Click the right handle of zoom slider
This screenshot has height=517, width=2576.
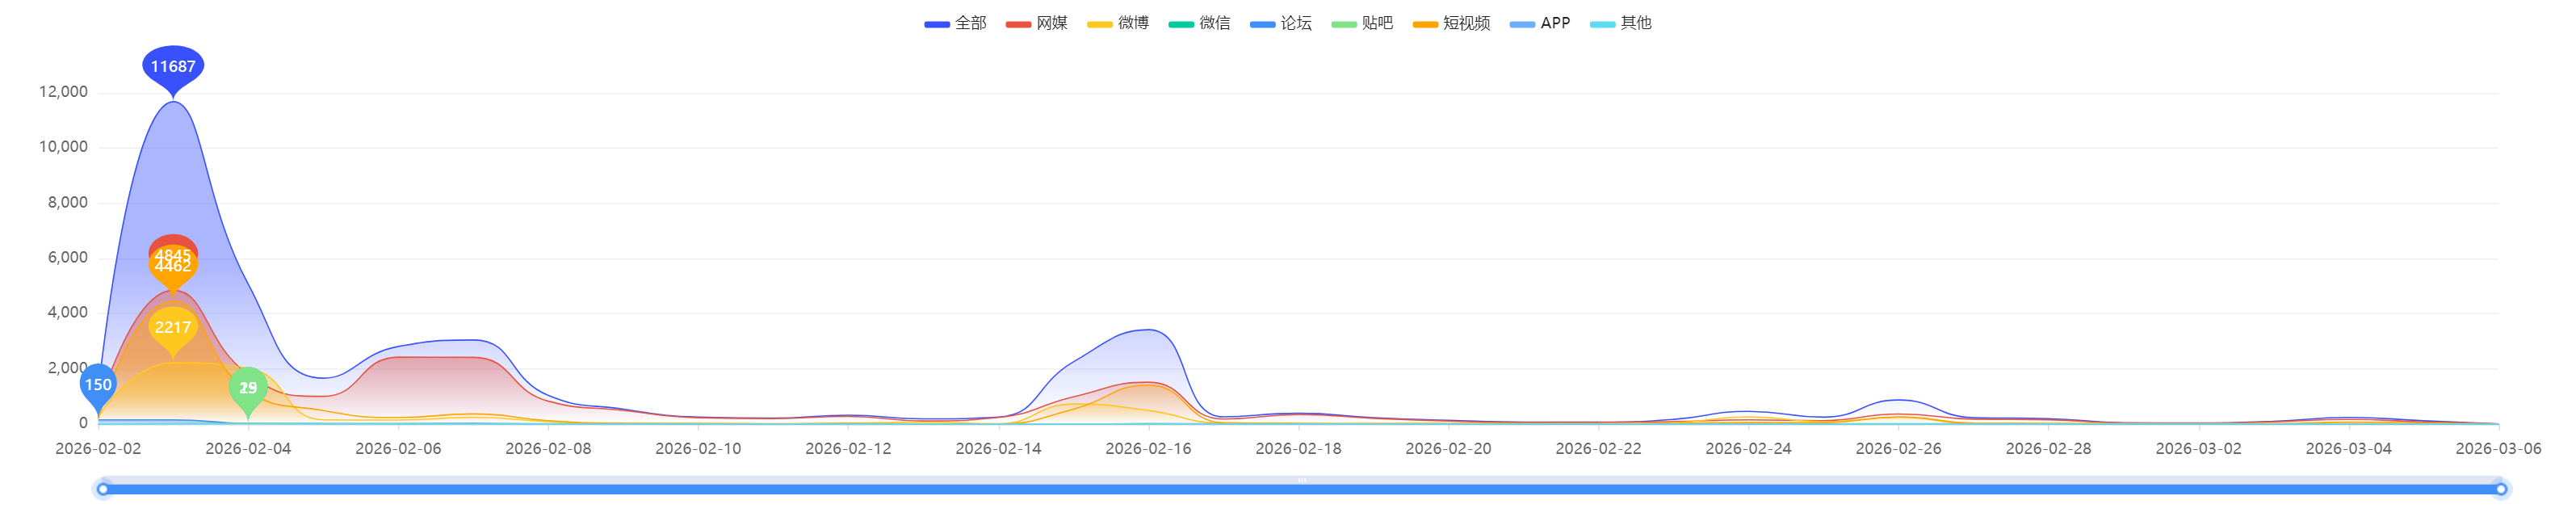pos(2500,489)
